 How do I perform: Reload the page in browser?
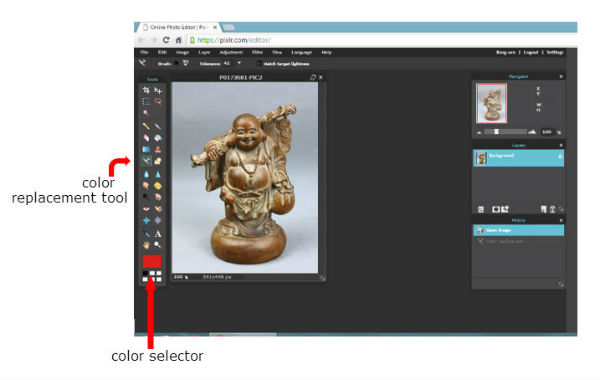(x=166, y=40)
